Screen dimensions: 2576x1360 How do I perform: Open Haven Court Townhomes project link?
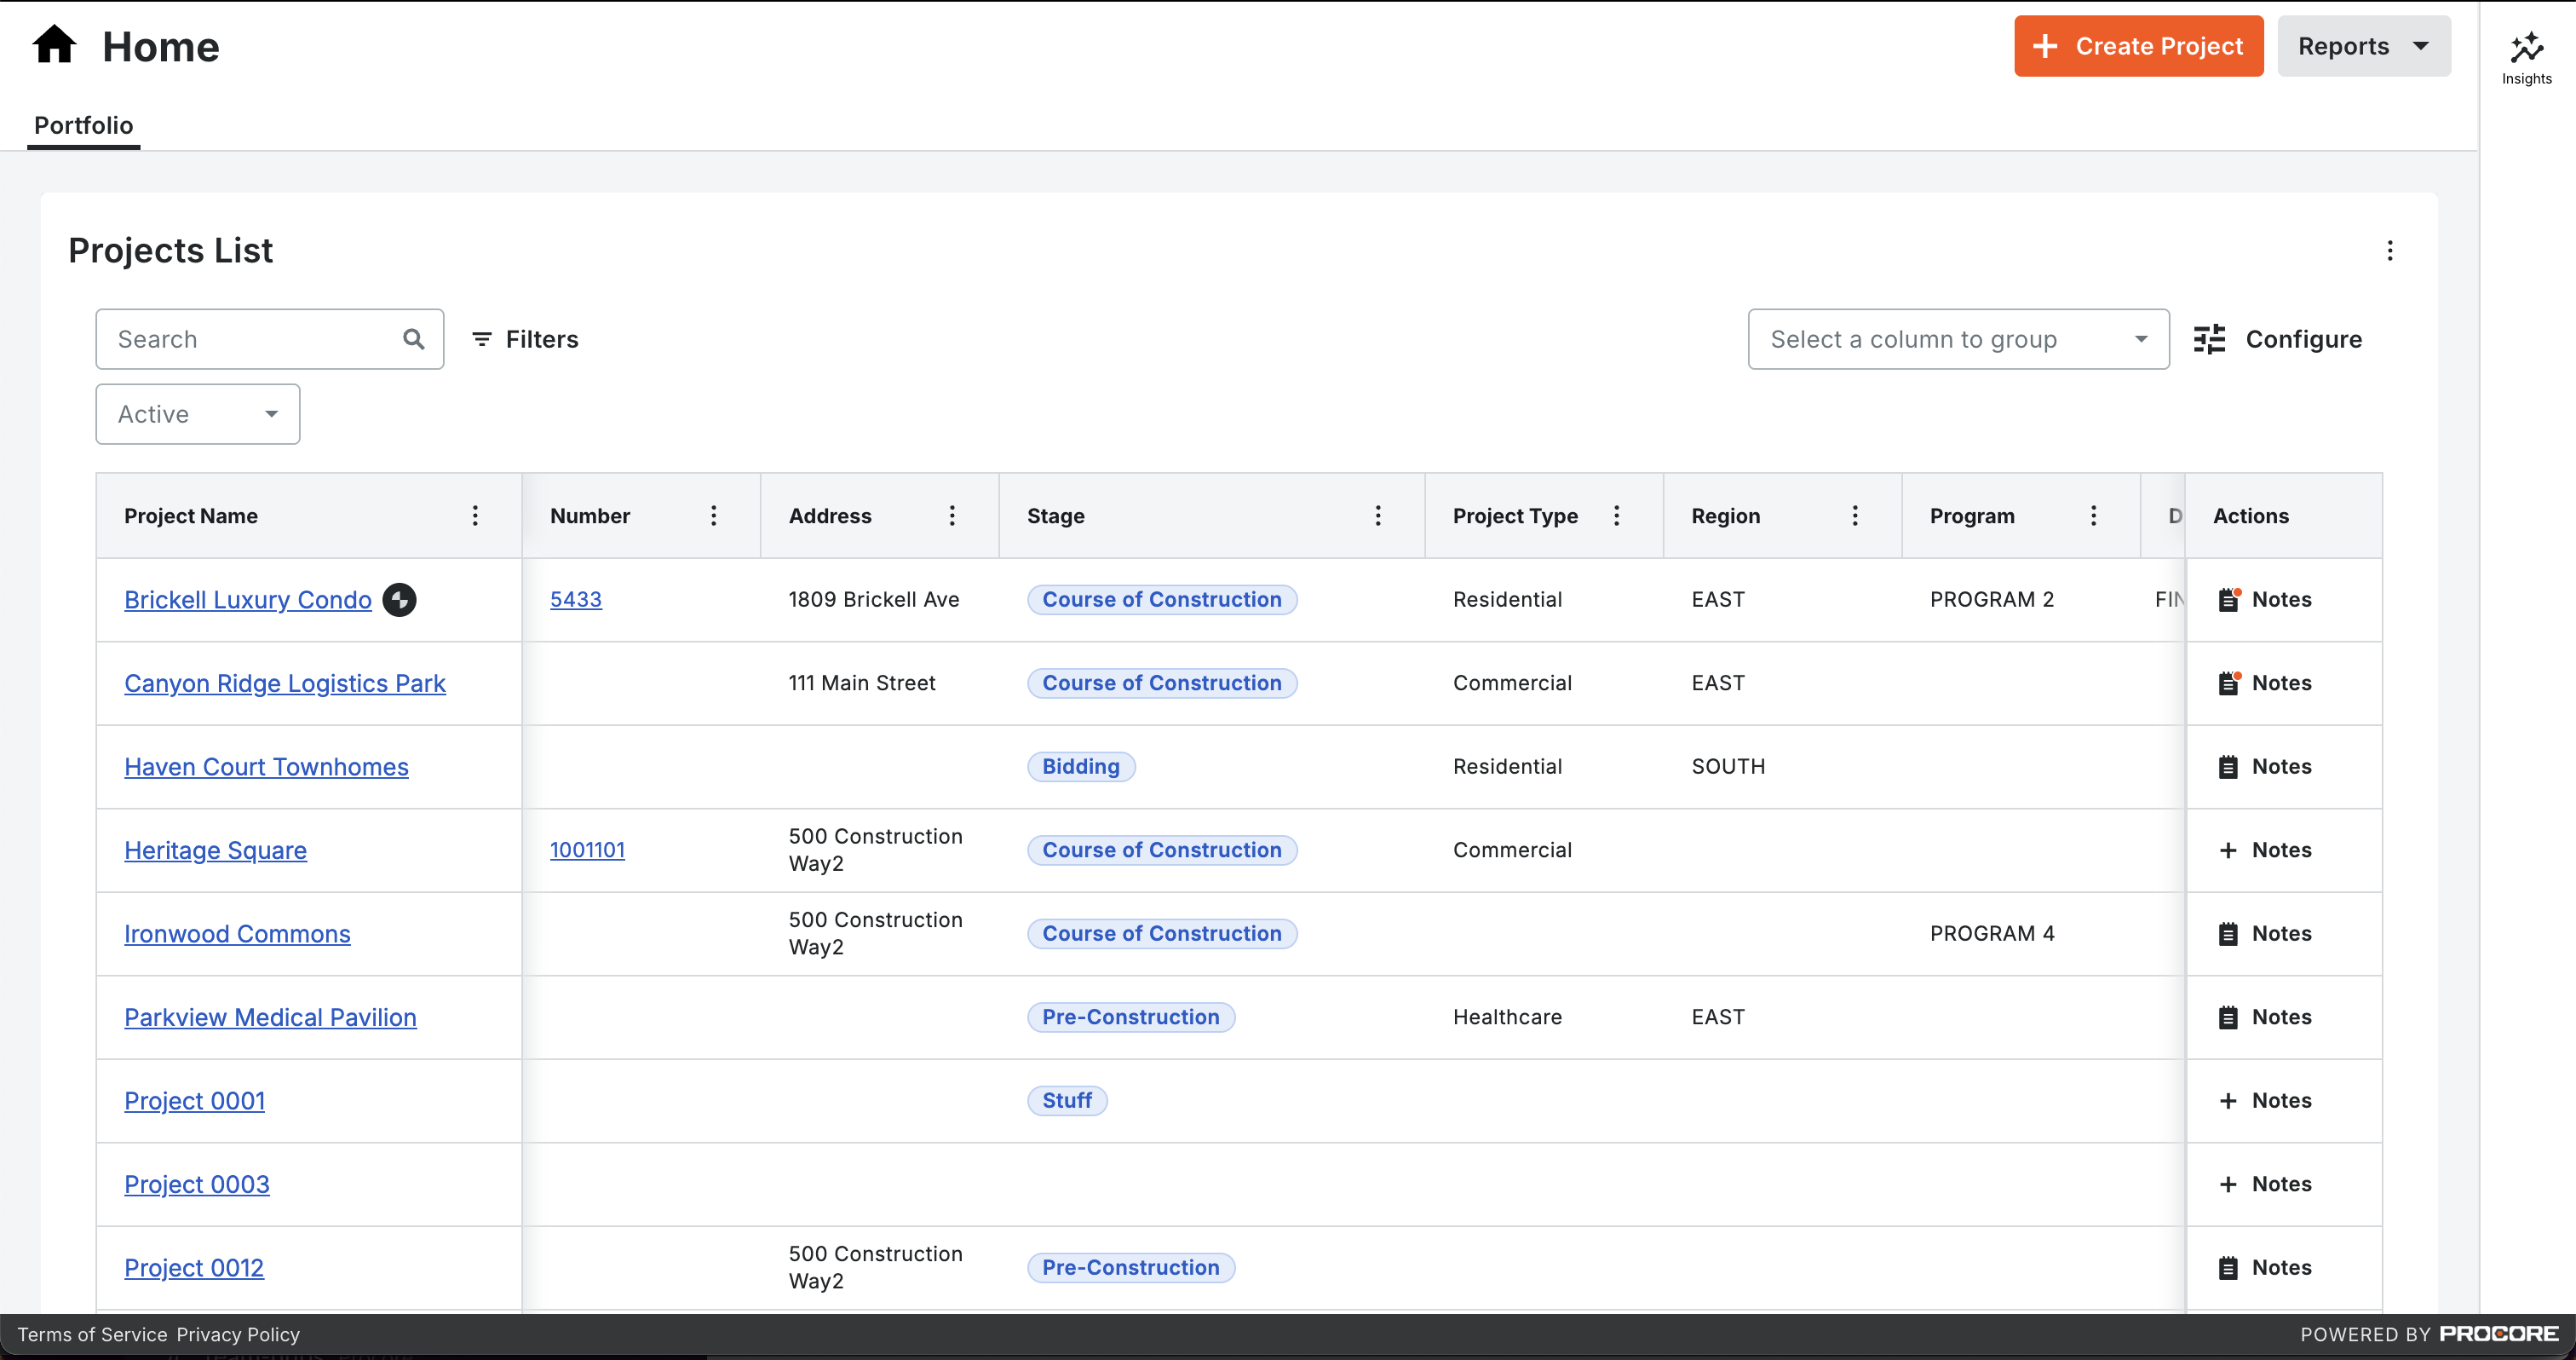(x=266, y=767)
